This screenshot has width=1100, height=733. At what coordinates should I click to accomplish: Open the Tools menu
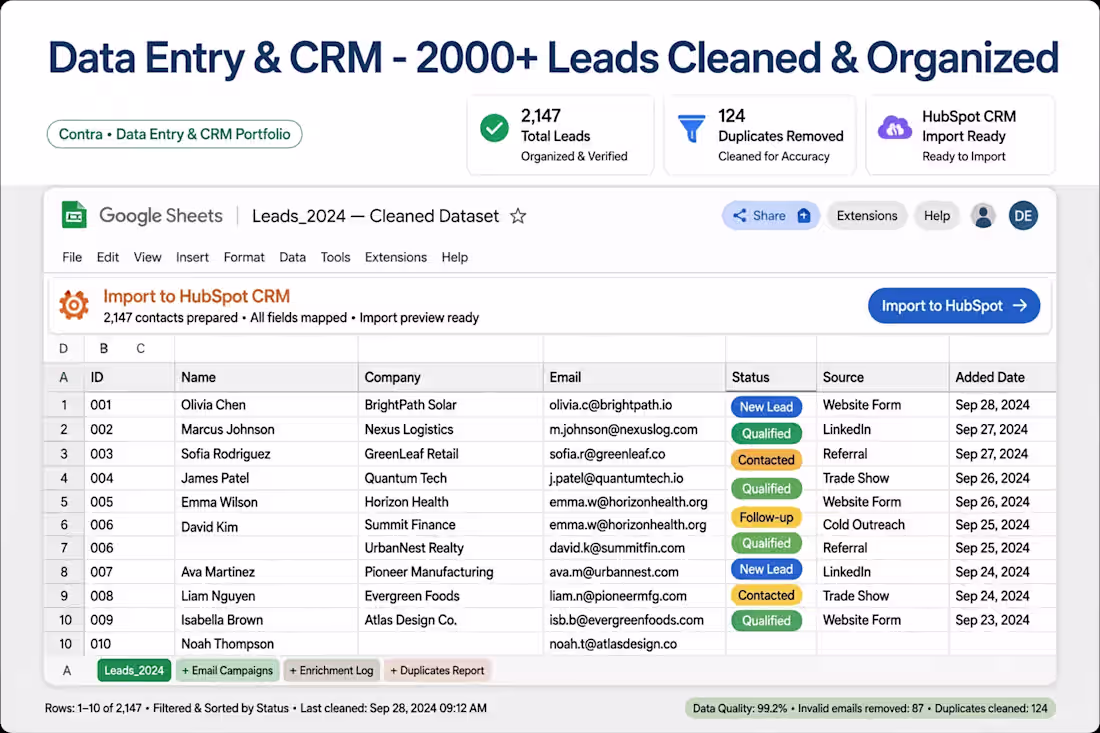[x=335, y=257]
